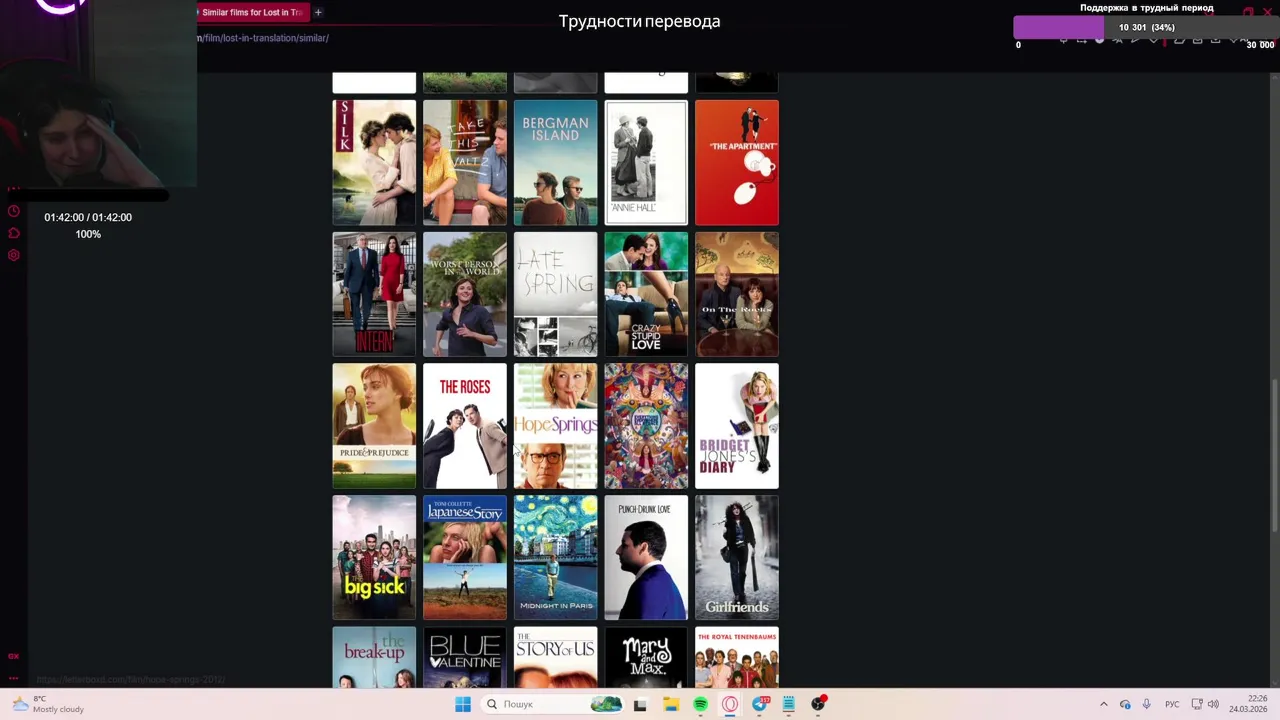
Task: Open the Mary and Max poster
Action: tap(646, 657)
